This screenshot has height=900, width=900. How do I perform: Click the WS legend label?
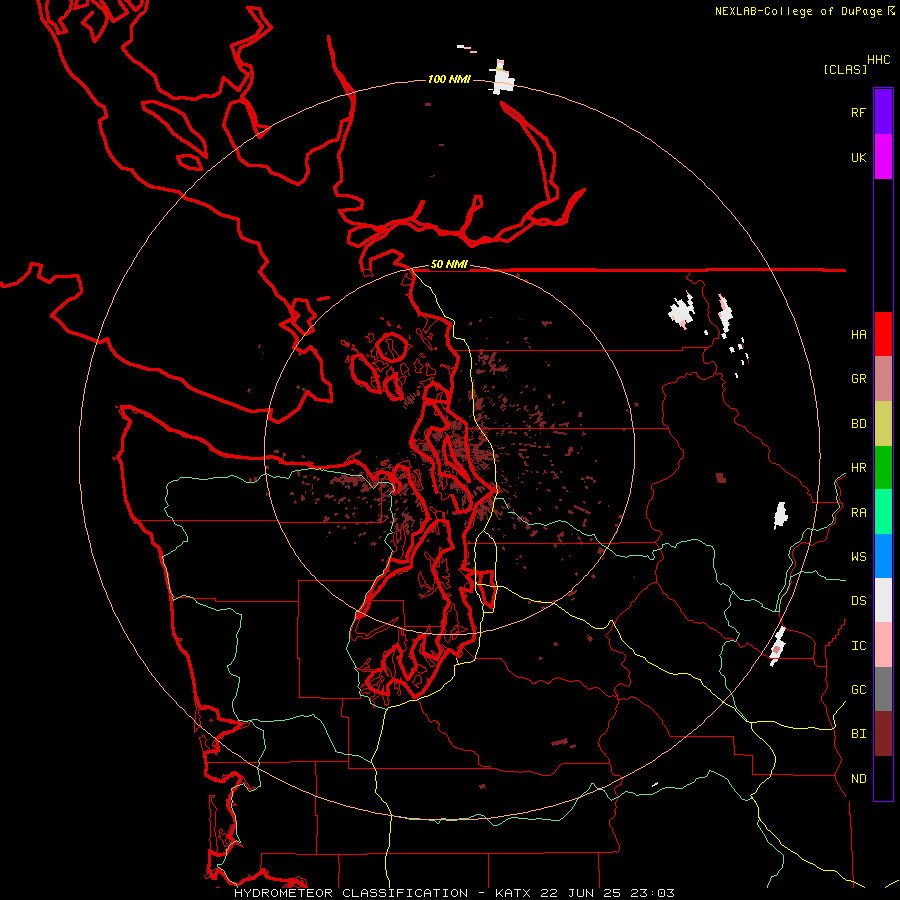(x=858, y=557)
